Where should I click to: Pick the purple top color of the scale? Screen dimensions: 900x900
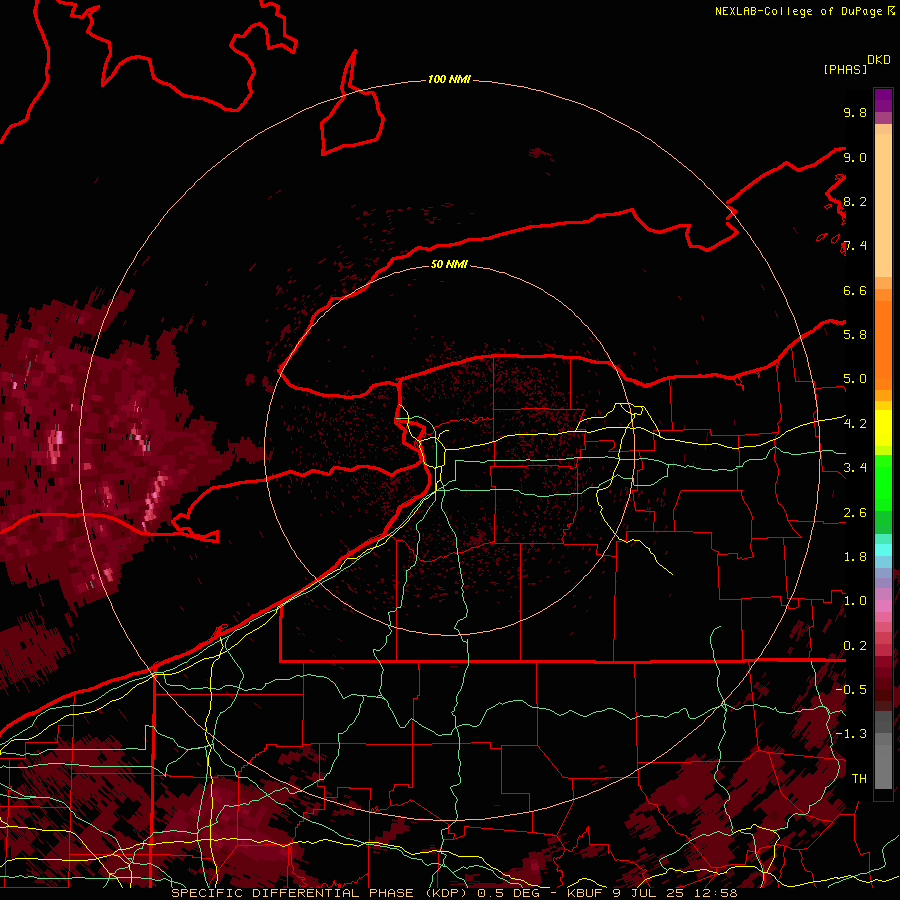click(x=883, y=100)
